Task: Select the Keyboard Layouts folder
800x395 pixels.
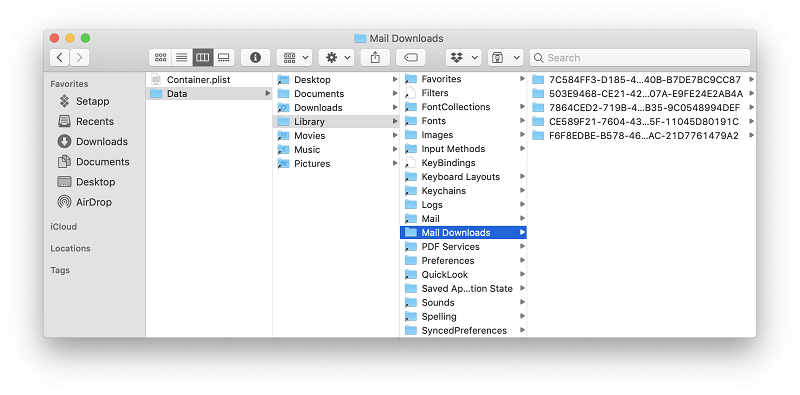Action: [x=463, y=177]
